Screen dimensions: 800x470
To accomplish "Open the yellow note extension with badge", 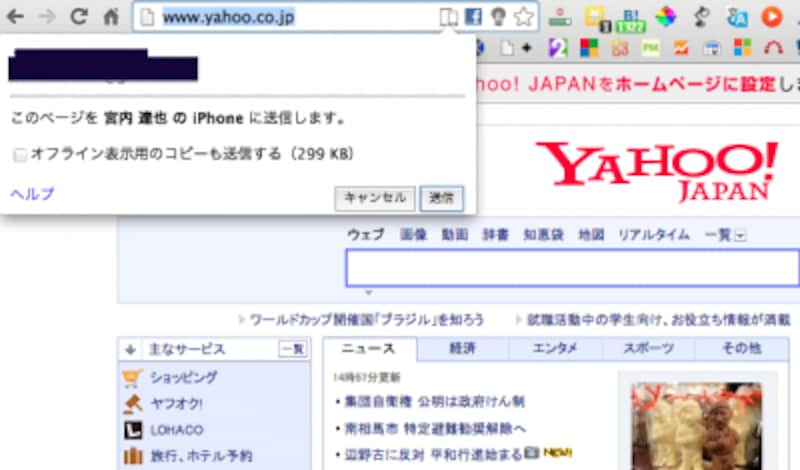I will [x=597, y=18].
